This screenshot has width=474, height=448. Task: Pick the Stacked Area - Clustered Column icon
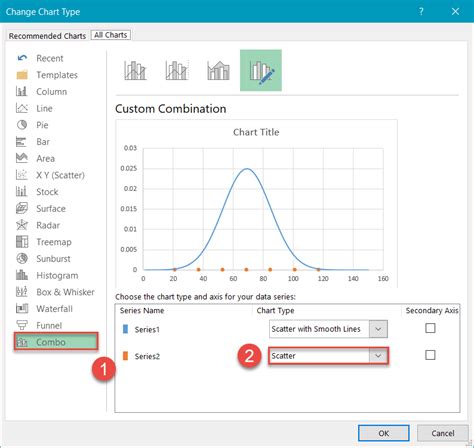tap(218, 70)
